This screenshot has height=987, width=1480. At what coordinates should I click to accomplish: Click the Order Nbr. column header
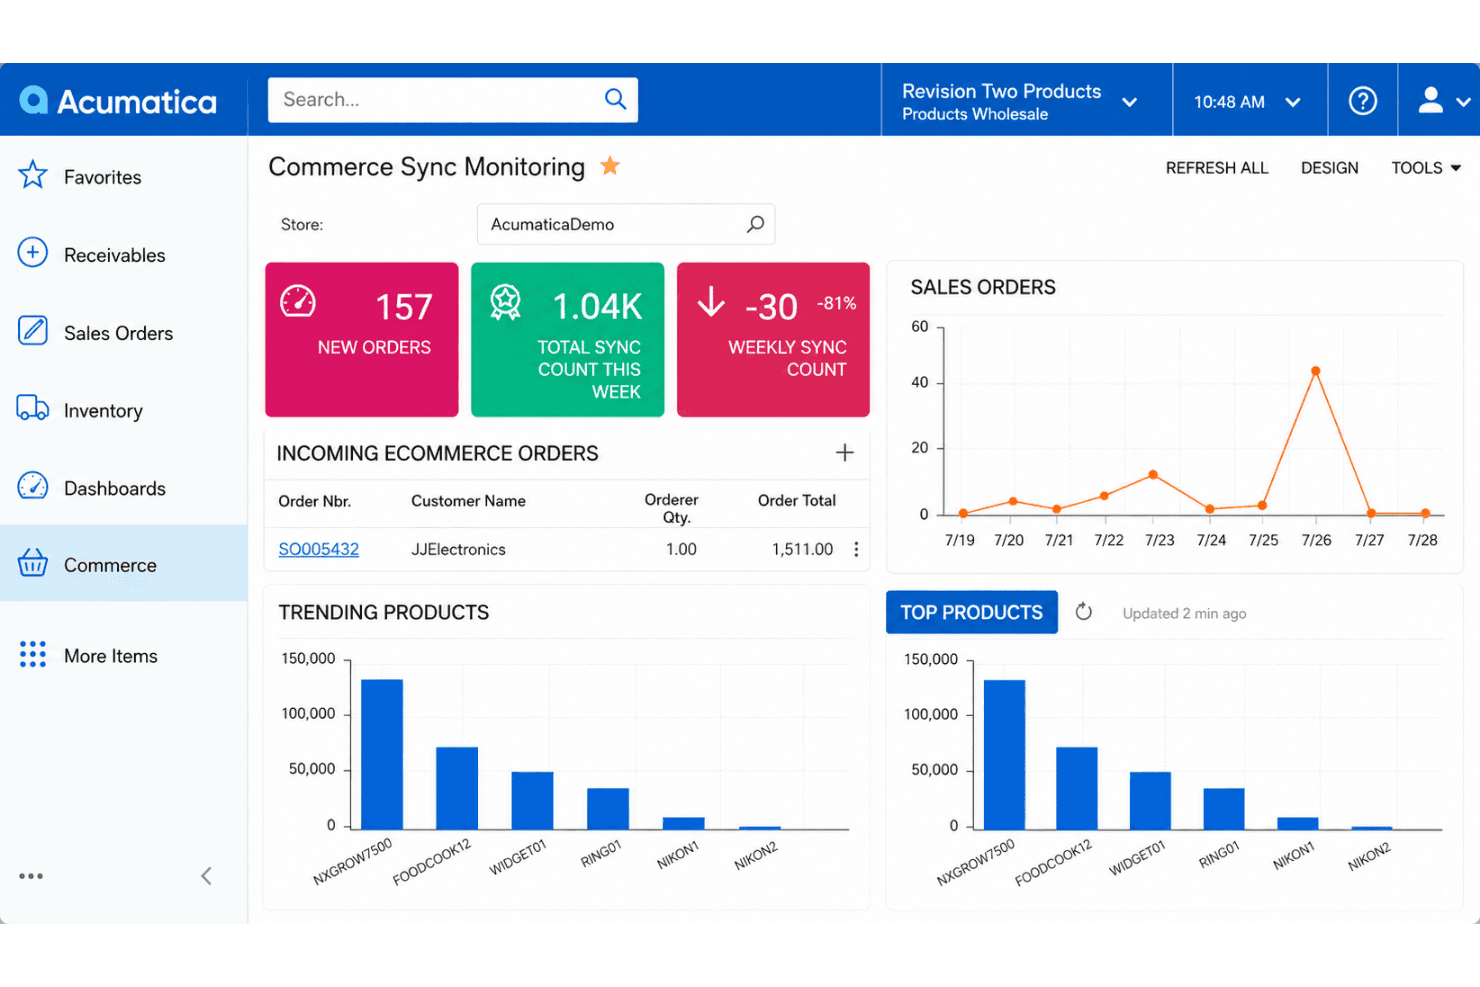point(314,501)
